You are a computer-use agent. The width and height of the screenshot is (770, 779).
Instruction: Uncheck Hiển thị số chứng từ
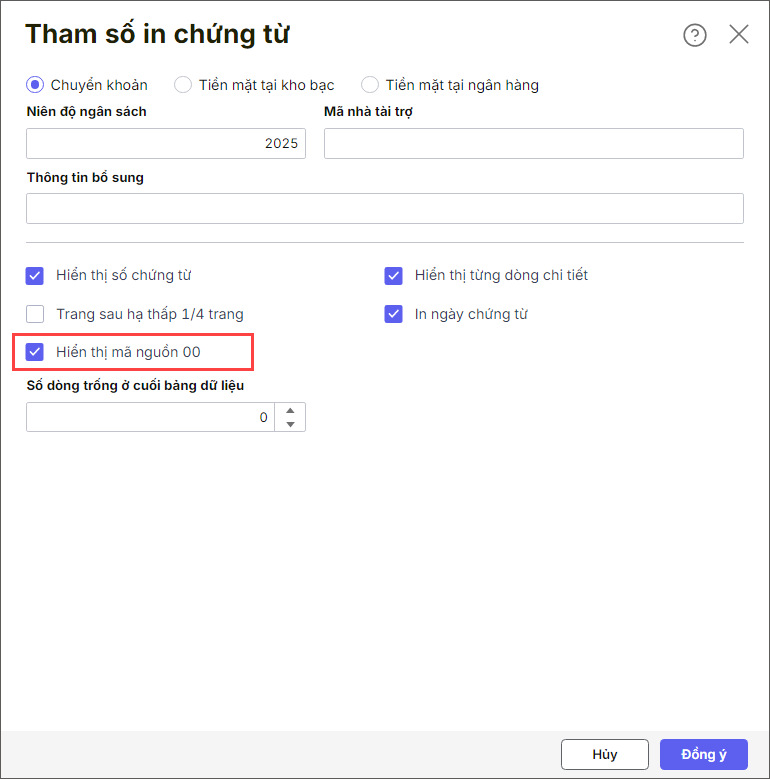pyautogui.click(x=35, y=275)
